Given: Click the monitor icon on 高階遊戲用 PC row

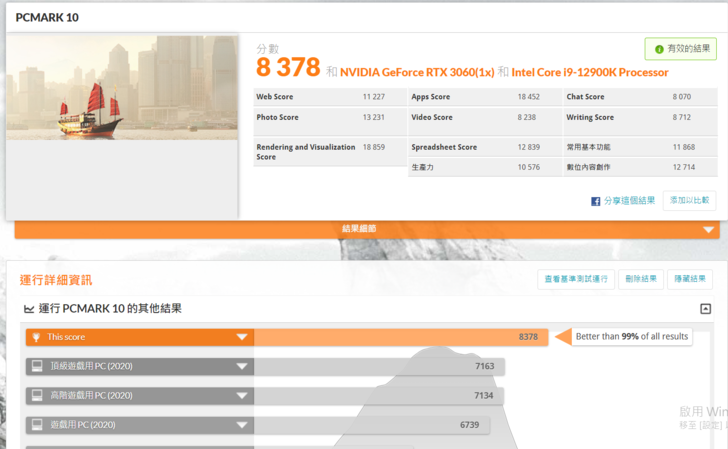Looking at the screenshot, I should coord(37,395).
